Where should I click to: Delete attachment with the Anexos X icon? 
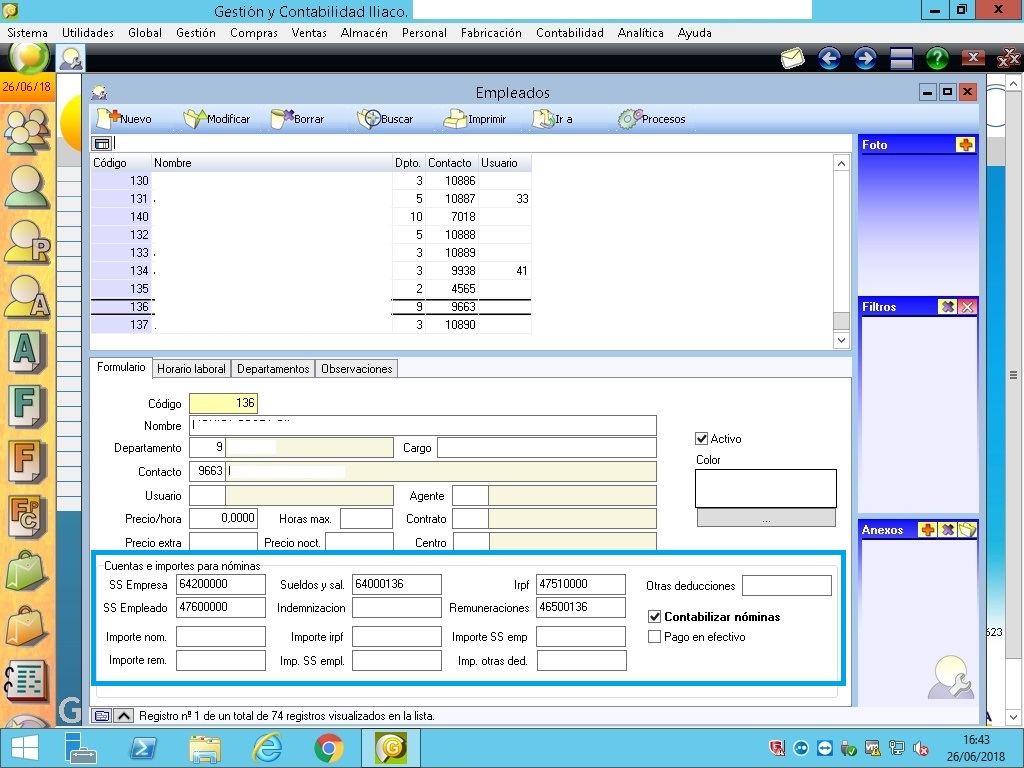[948, 529]
